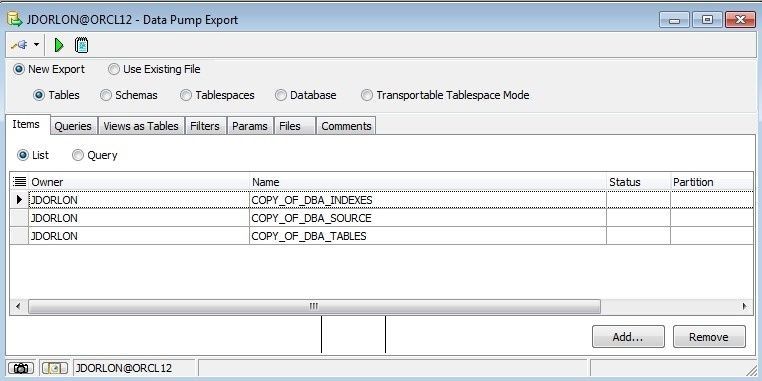Viewport: 762px width, 381px height.
Task: Click the Partition cell of COPY_OF_DBA_SOURCE
Action: [x=711, y=218]
